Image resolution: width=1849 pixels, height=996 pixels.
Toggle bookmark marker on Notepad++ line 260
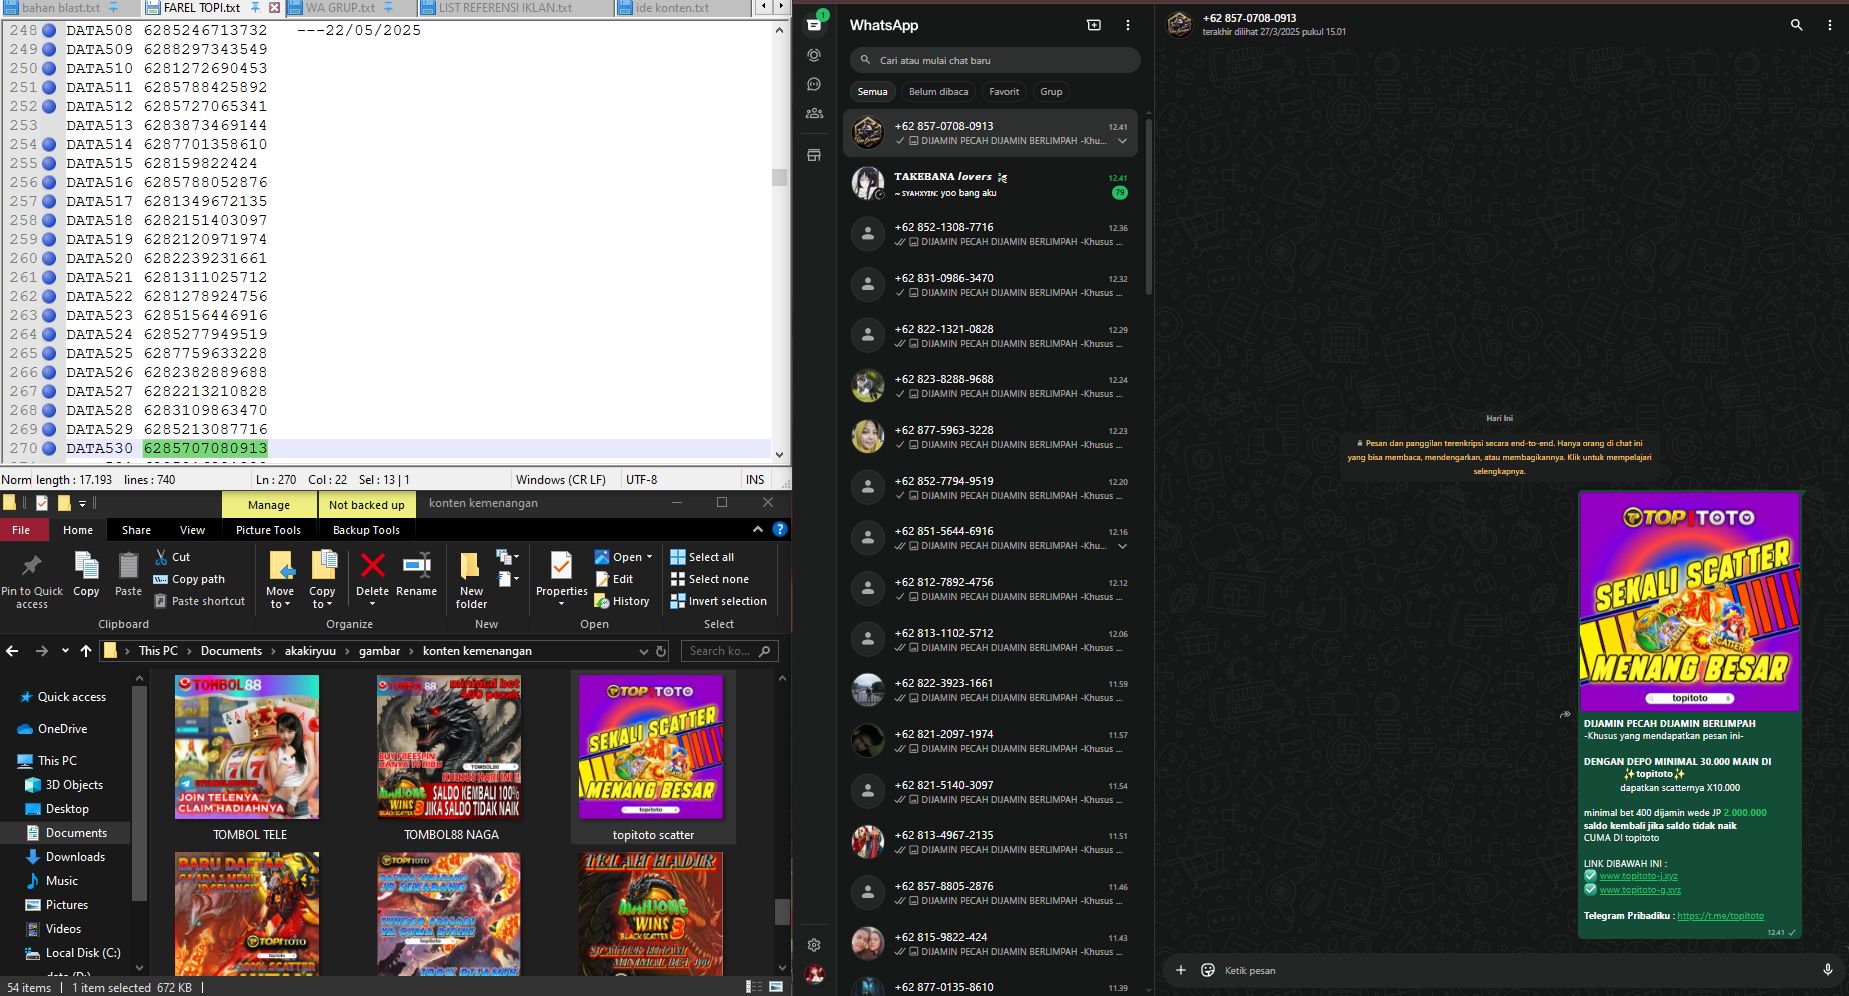point(48,258)
